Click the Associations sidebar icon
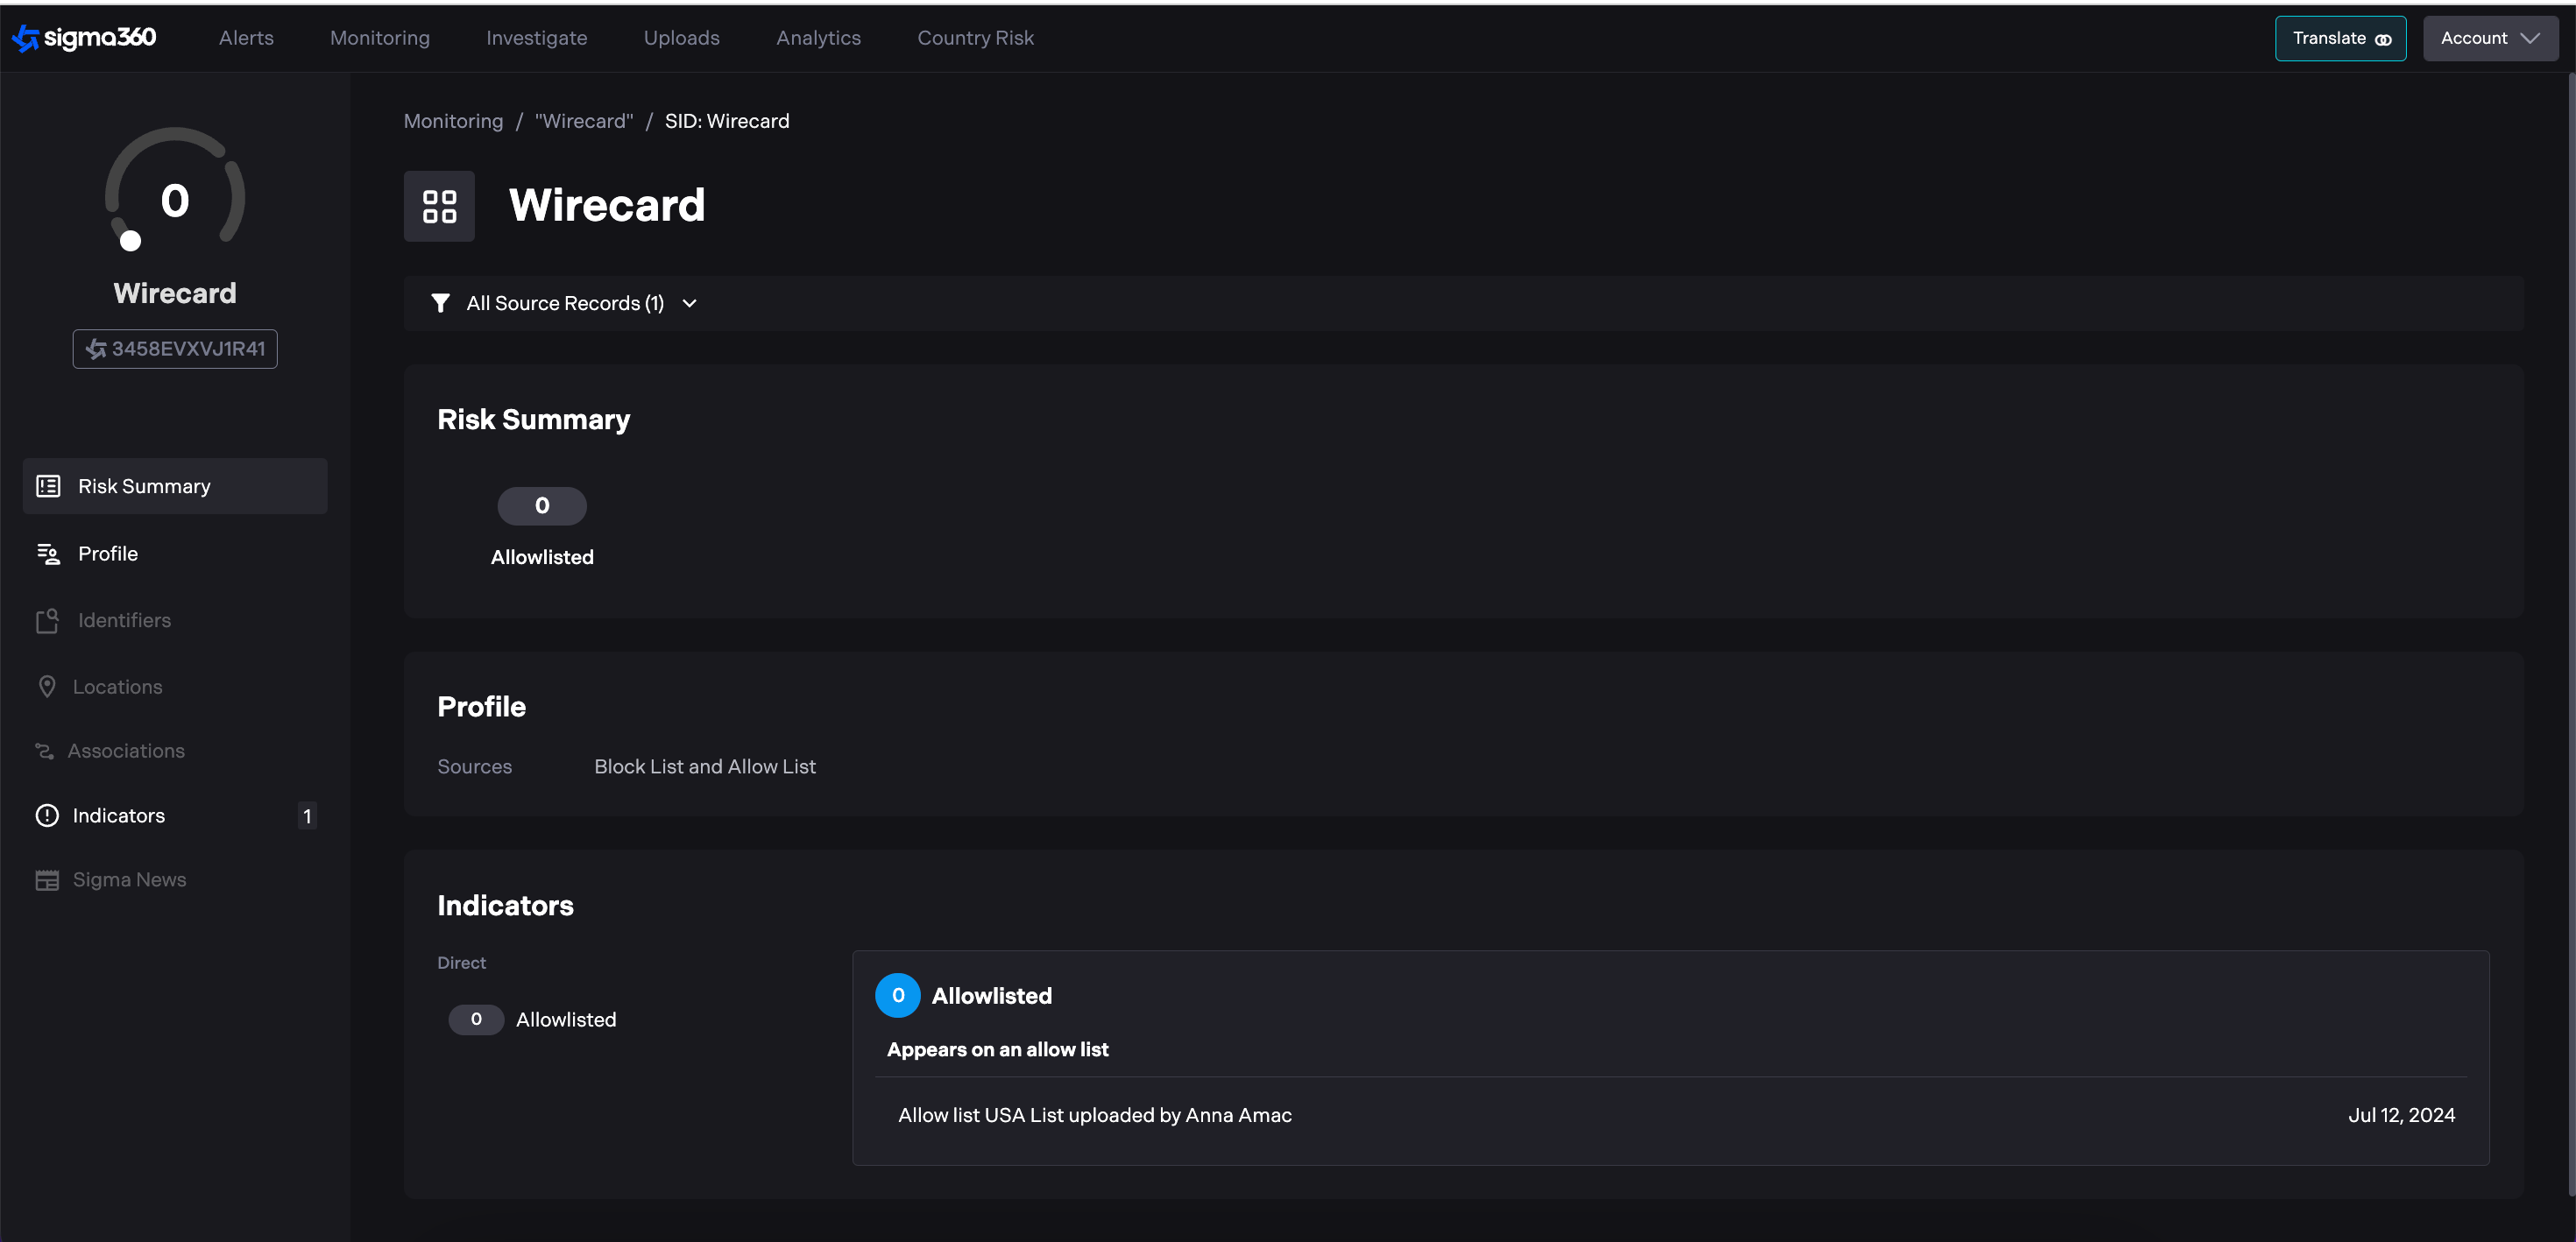The height and width of the screenshot is (1242, 2576). (x=45, y=751)
